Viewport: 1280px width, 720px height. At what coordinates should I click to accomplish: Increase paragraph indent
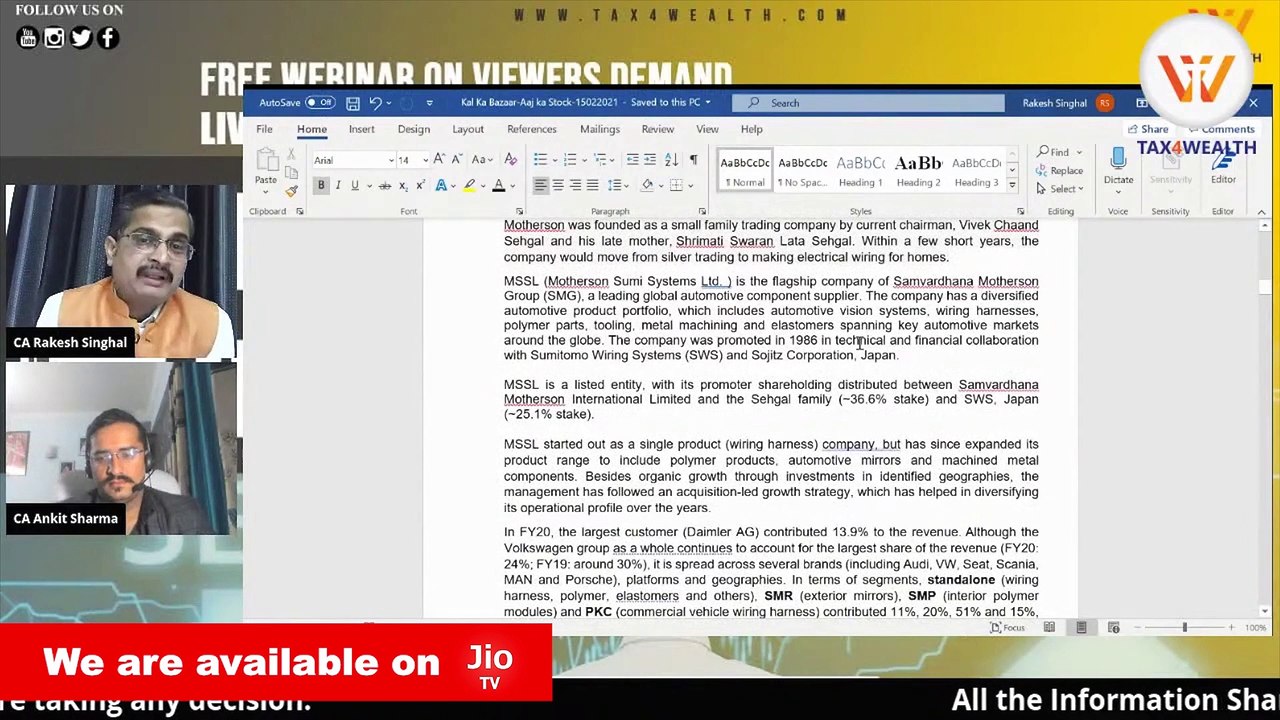click(x=649, y=160)
